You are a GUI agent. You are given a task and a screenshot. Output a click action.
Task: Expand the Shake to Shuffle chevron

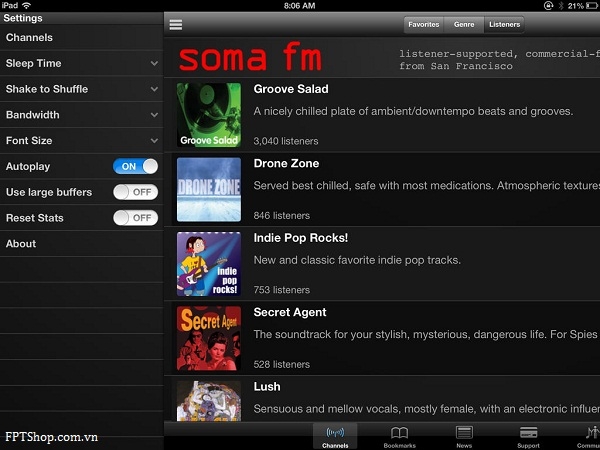point(154,89)
